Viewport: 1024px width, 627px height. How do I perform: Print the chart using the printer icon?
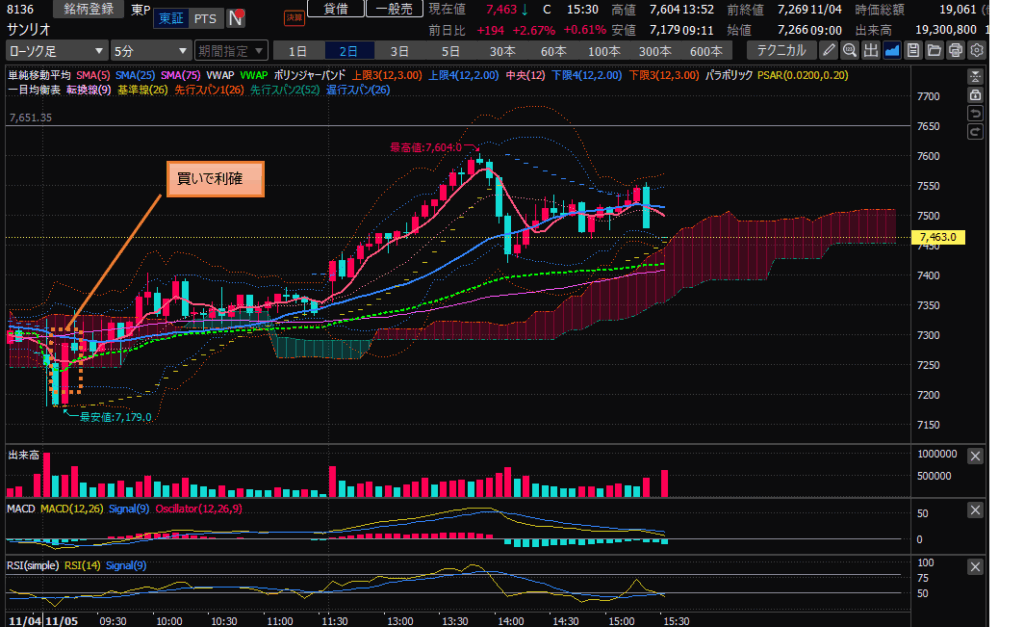click(x=955, y=50)
